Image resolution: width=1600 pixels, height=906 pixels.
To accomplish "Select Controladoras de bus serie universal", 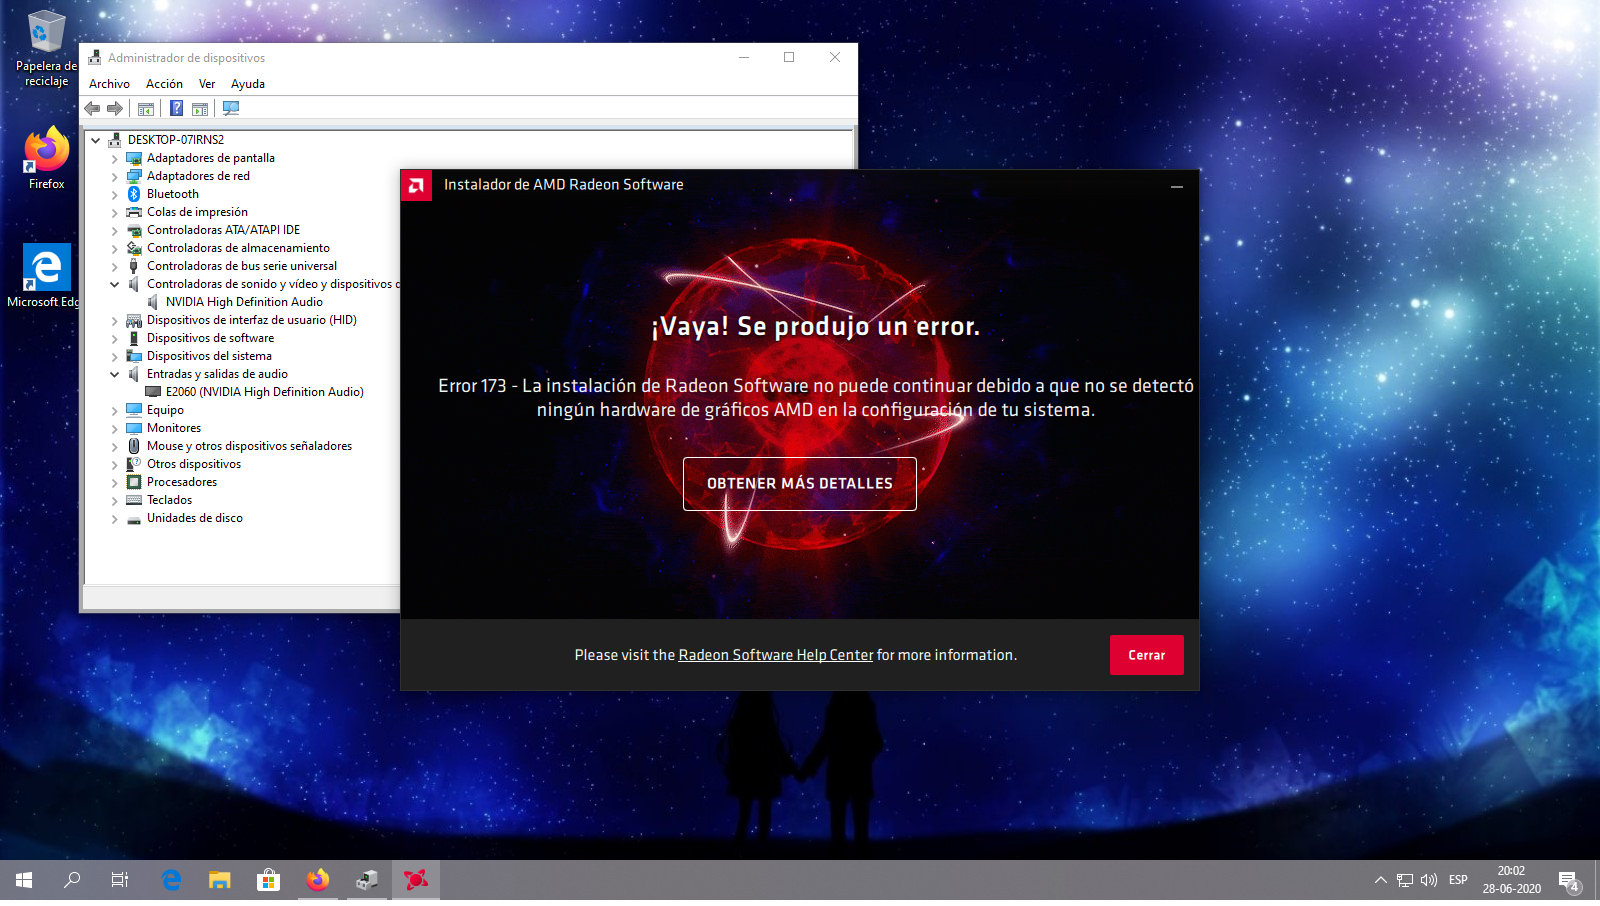I will [242, 266].
